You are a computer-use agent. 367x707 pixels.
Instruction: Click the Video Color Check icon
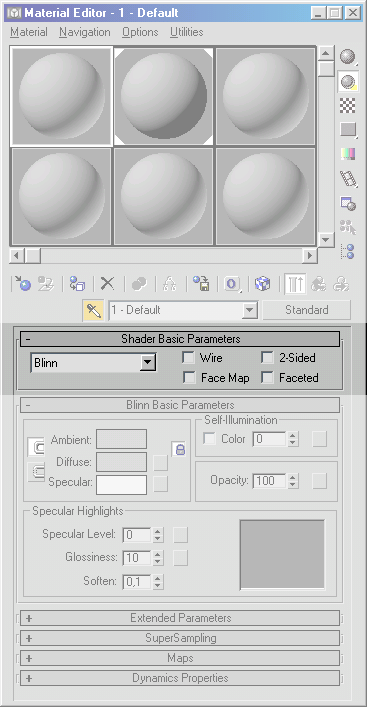[x=348, y=154]
